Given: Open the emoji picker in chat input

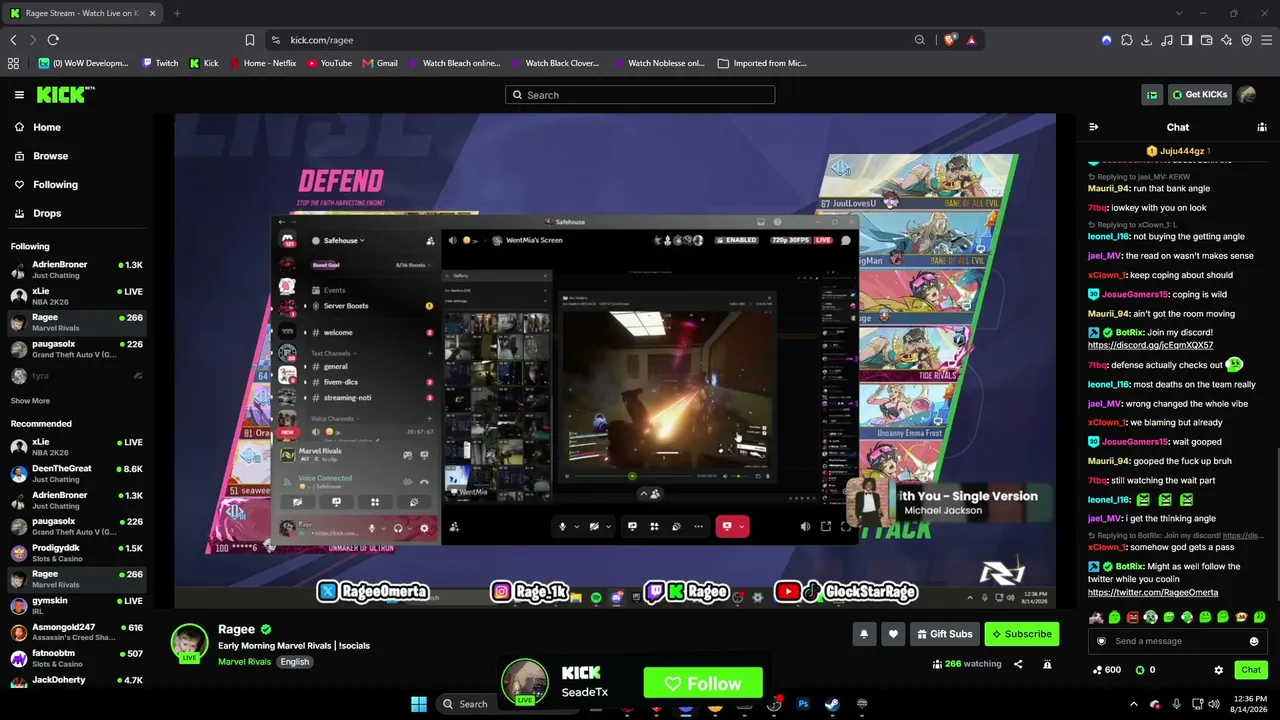Looking at the screenshot, I should (x=1254, y=641).
